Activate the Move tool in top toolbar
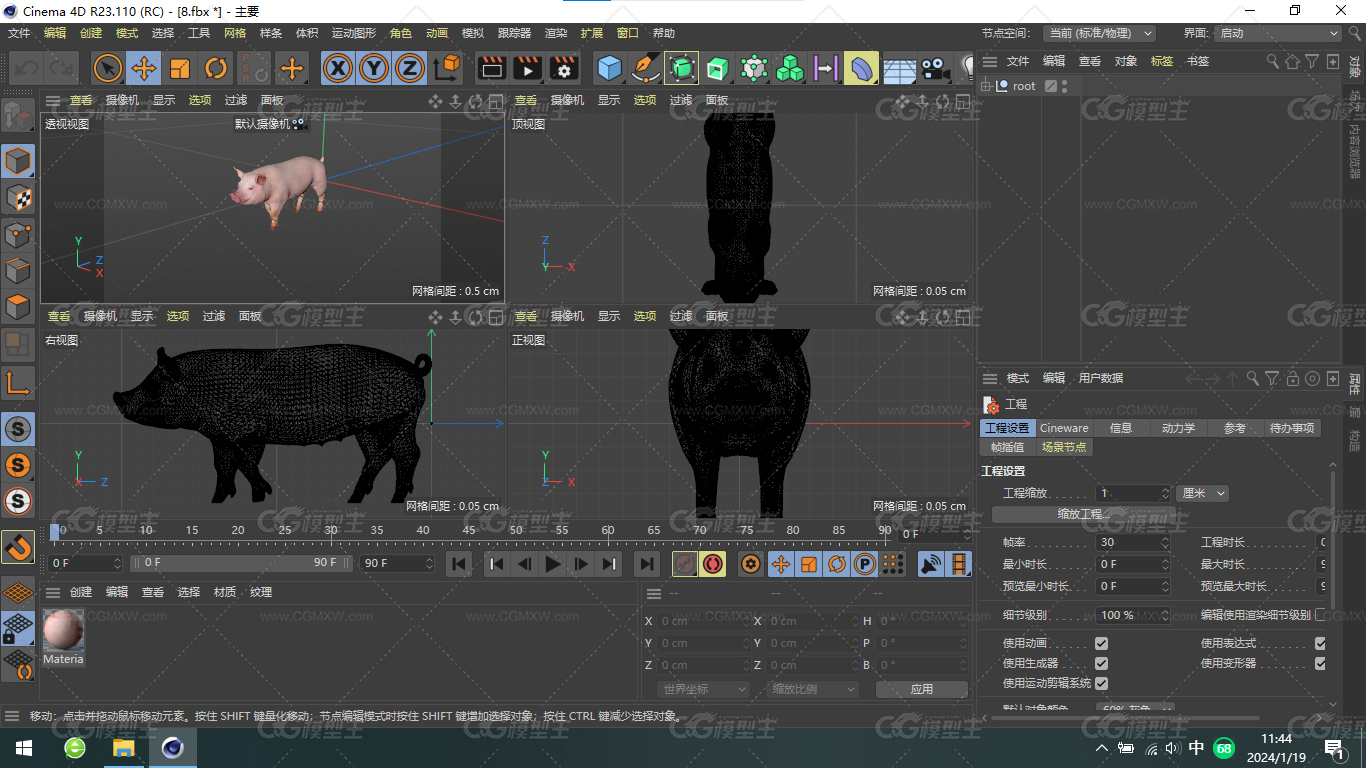The height and width of the screenshot is (768, 1366). 144,68
